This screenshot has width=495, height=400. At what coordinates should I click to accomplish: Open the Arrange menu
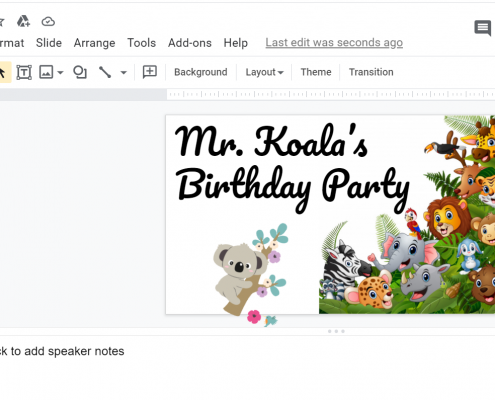point(94,43)
